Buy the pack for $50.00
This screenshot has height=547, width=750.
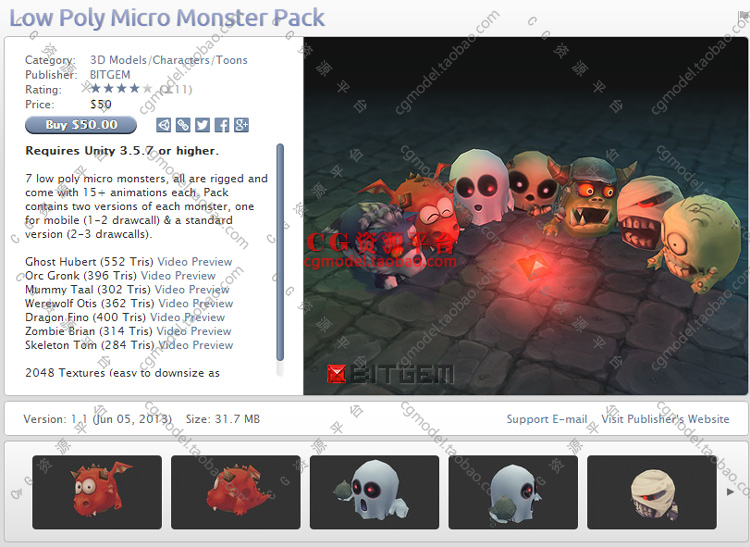pos(81,125)
